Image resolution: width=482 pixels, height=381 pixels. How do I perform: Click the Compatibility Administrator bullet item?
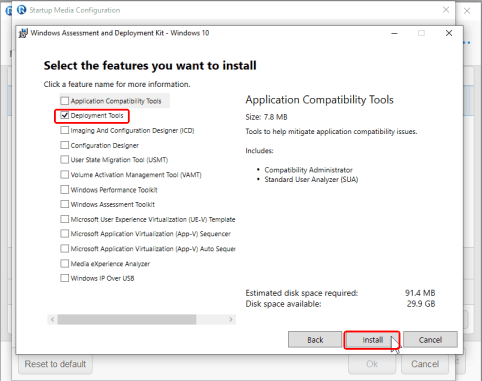309,170
